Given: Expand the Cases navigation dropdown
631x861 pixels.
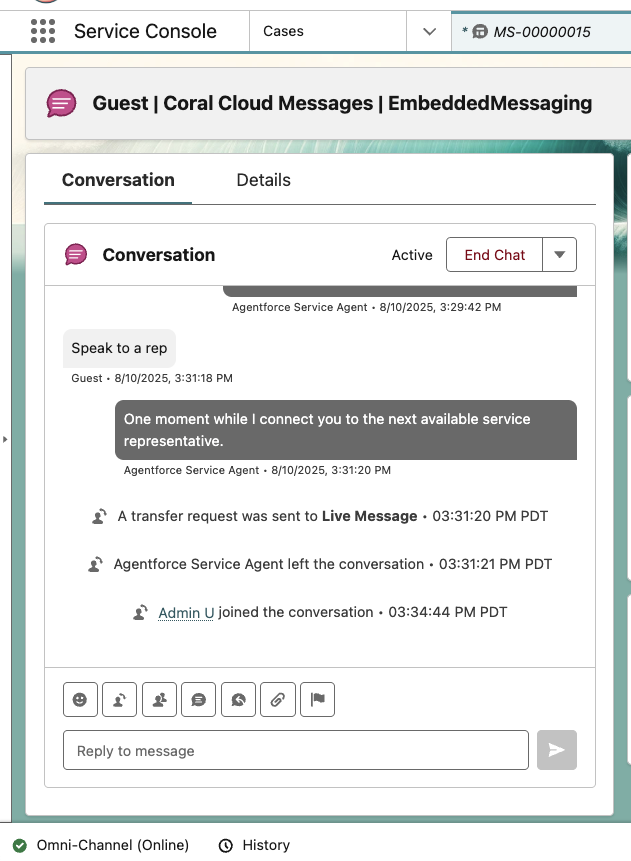Looking at the screenshot, I should click(429, 31).
